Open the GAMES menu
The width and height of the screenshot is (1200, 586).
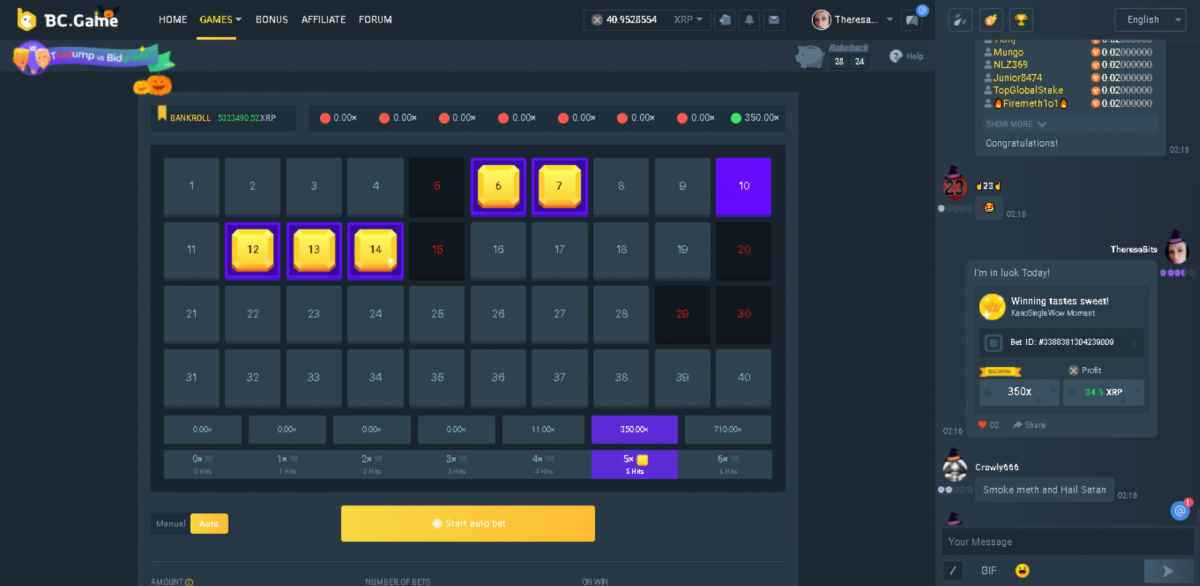click(x=220, y=19)
